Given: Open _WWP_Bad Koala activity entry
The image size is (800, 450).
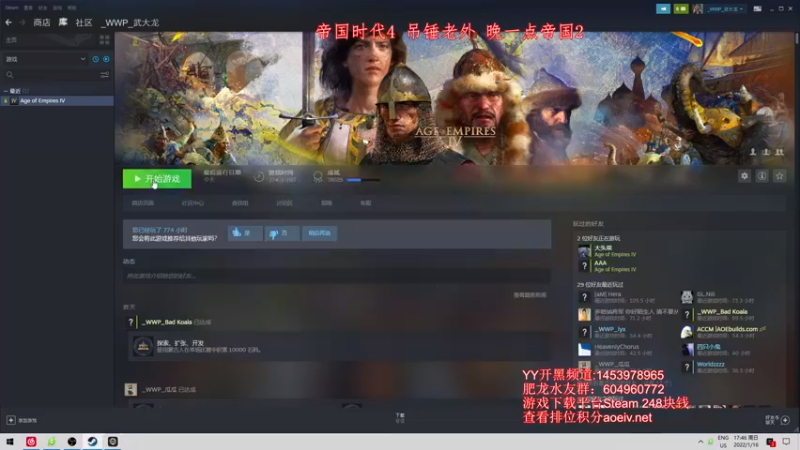Looking at the screenshot, I should (x=167, y=322).
